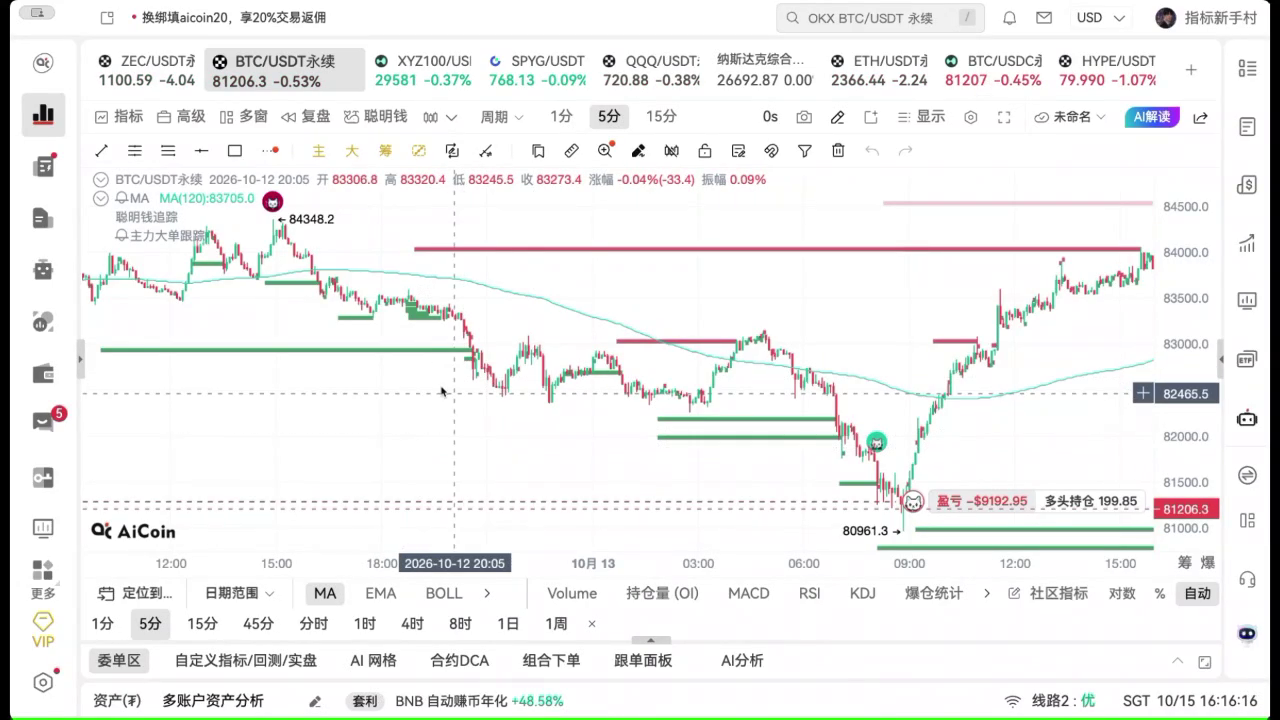Toggle the BOLL indicator
Screen dimensions: 1280x720
pos(444,593)
